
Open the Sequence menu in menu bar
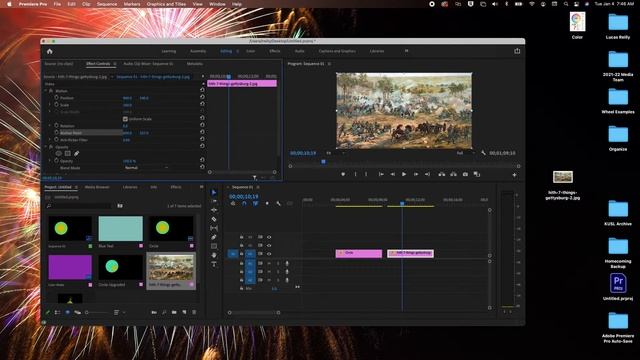(107, 4)
